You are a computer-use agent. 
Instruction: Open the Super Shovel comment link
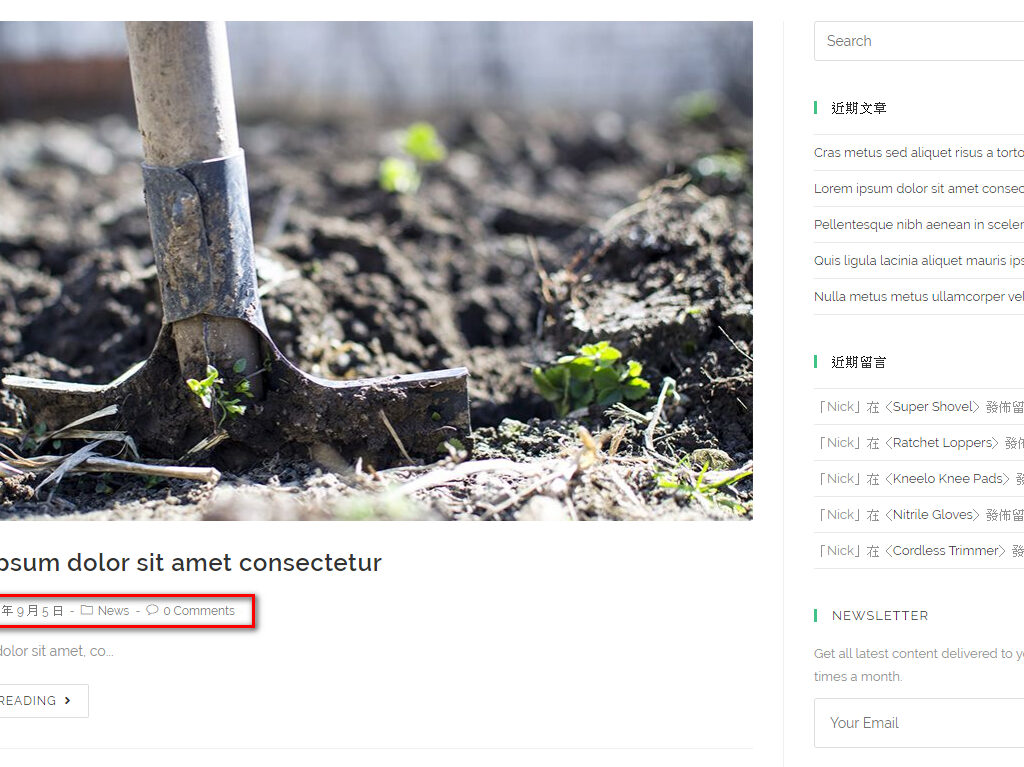932,406
